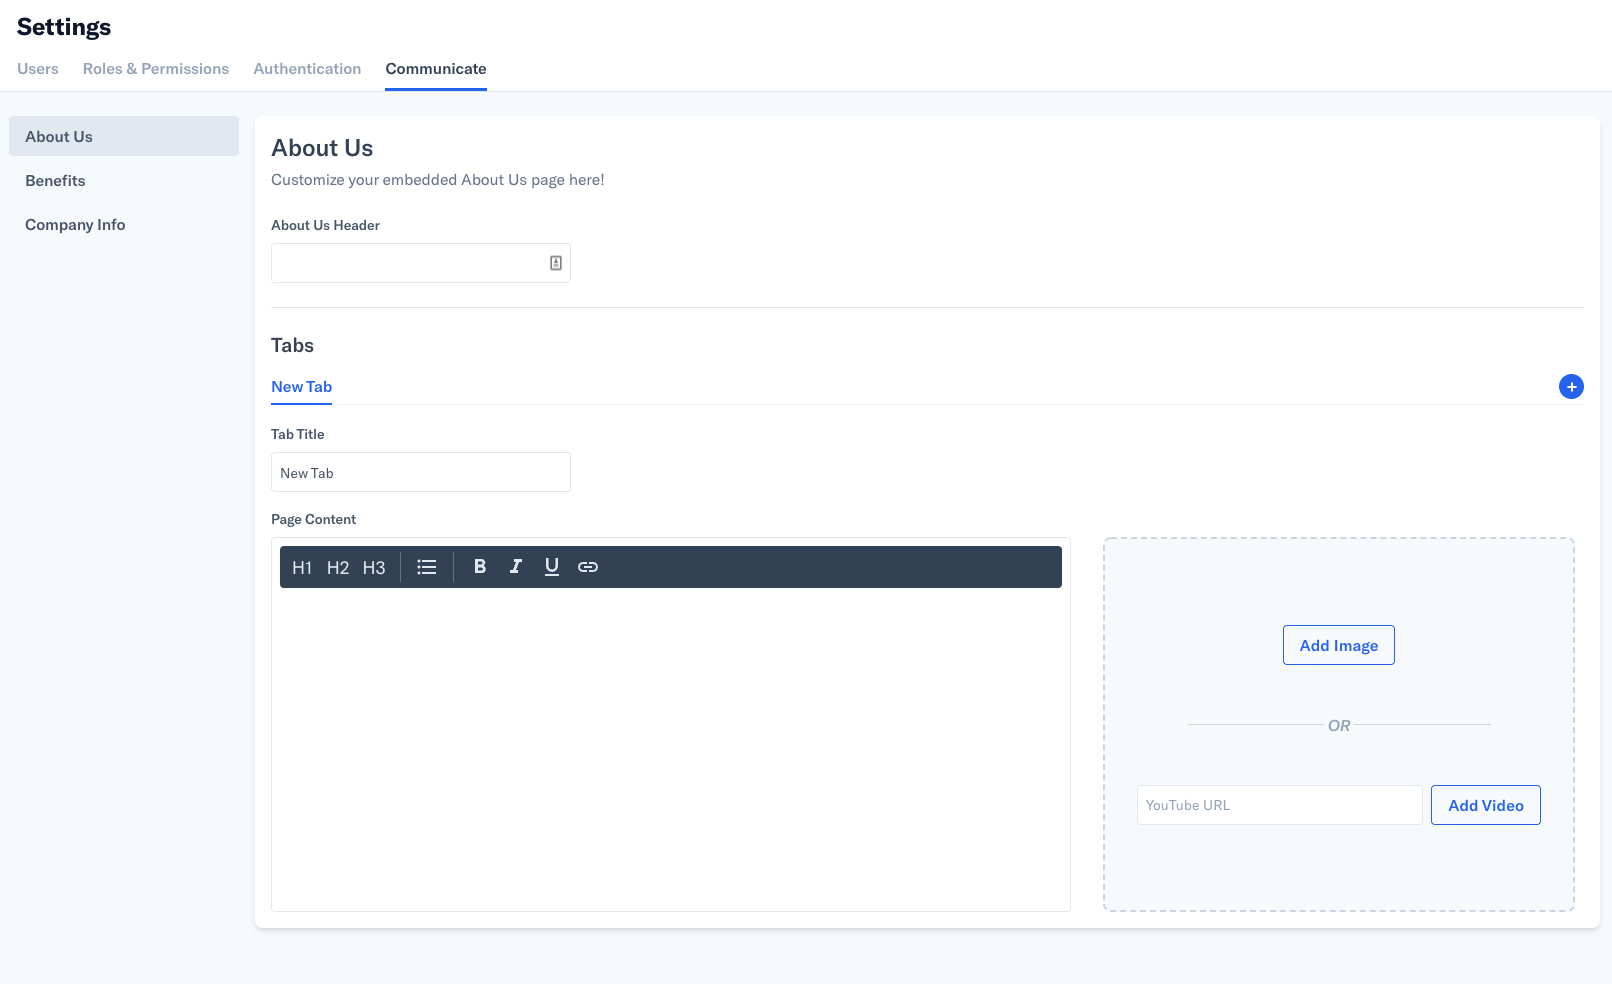The height and width of the screenshot is (984, 1612).
Task: Toggle underline formatting
Action: click(552, 566)
